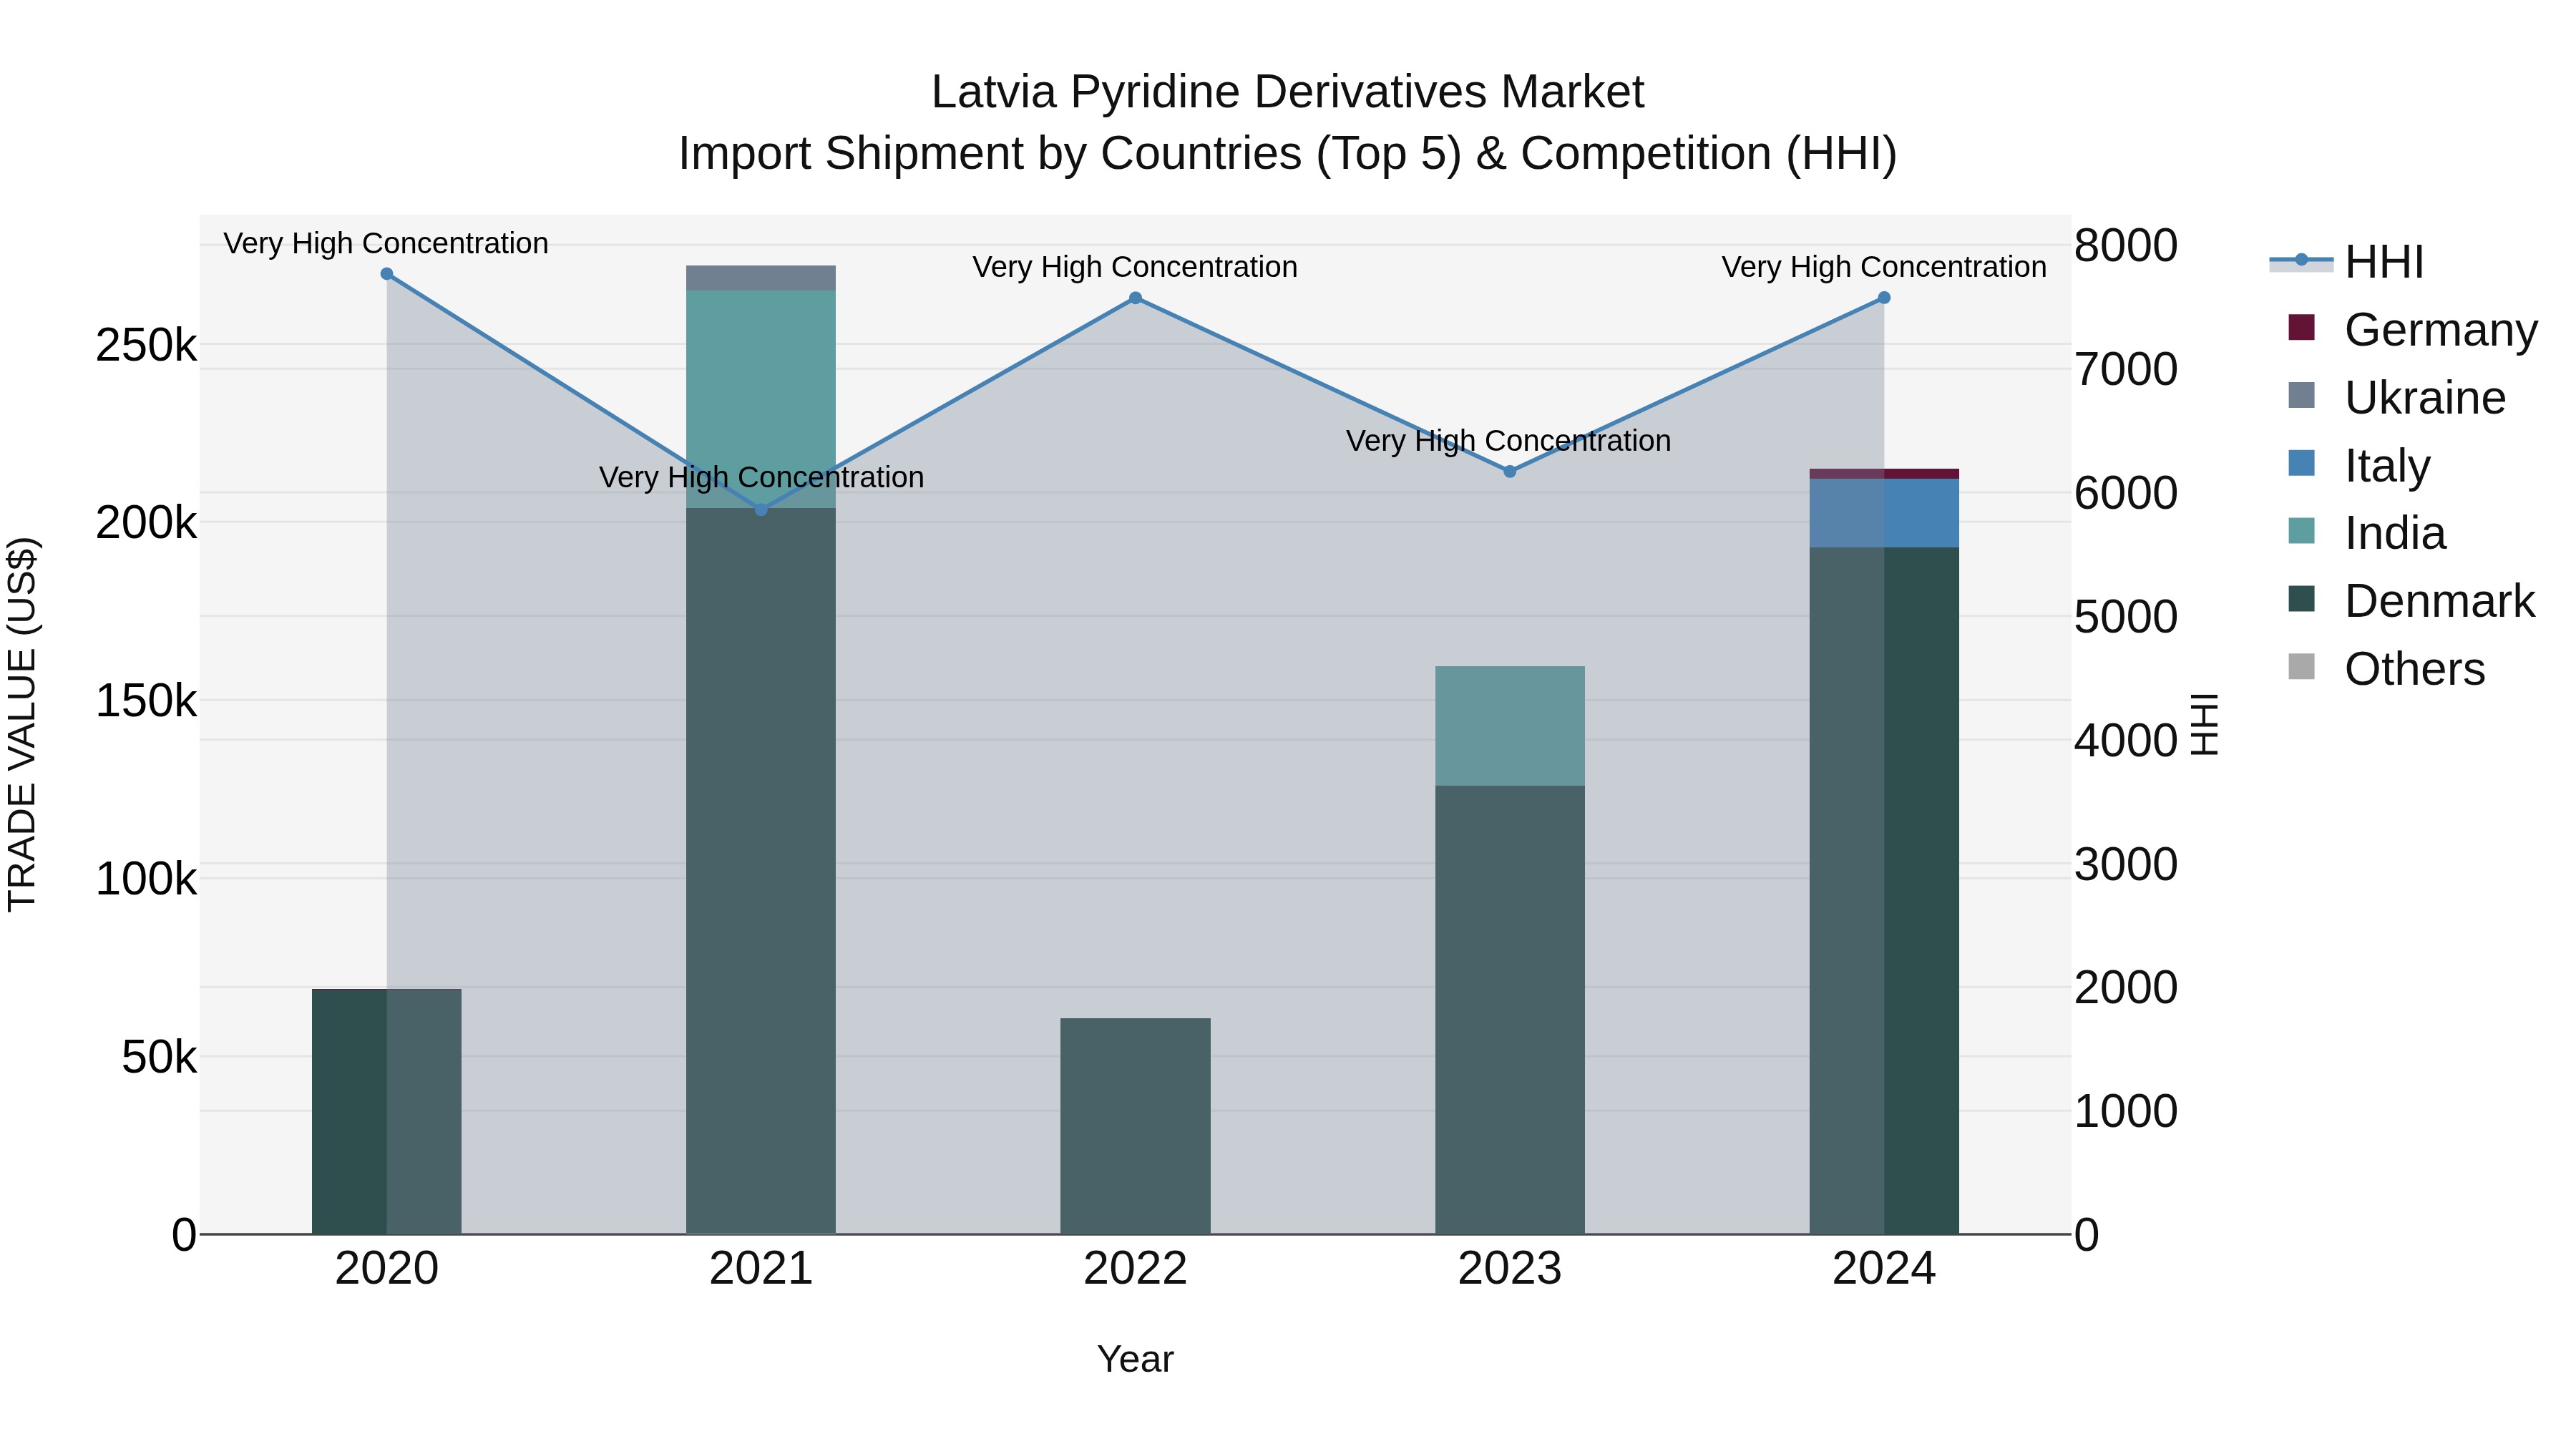
Task: Click the 150k left axis tick label
Action: (146, 701)
